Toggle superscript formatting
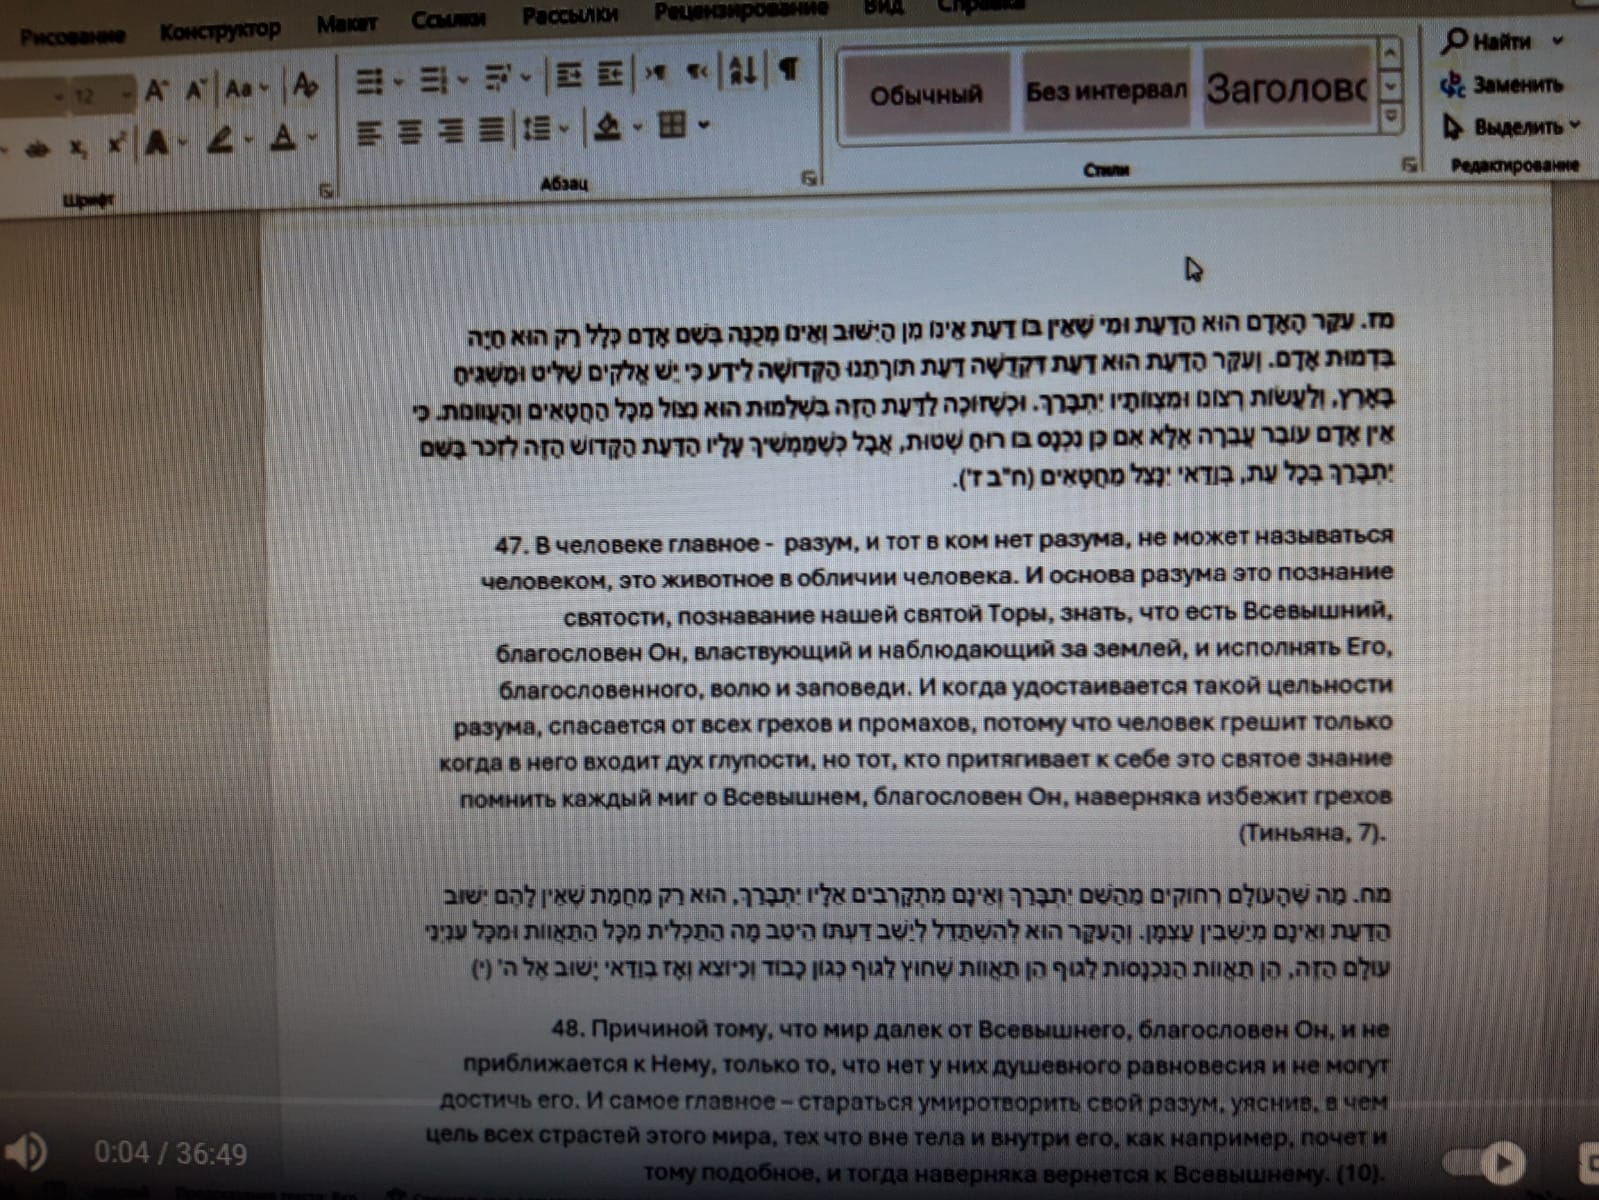 116,146
